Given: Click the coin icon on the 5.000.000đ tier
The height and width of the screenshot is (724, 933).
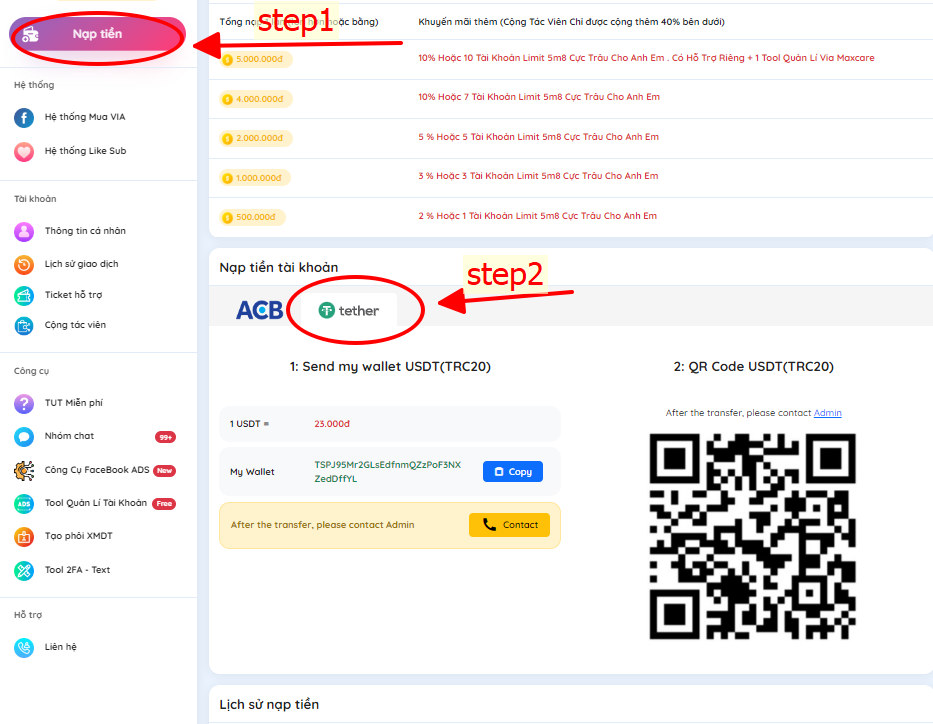Looking at the screenshot, I should (x=227, y=59).
